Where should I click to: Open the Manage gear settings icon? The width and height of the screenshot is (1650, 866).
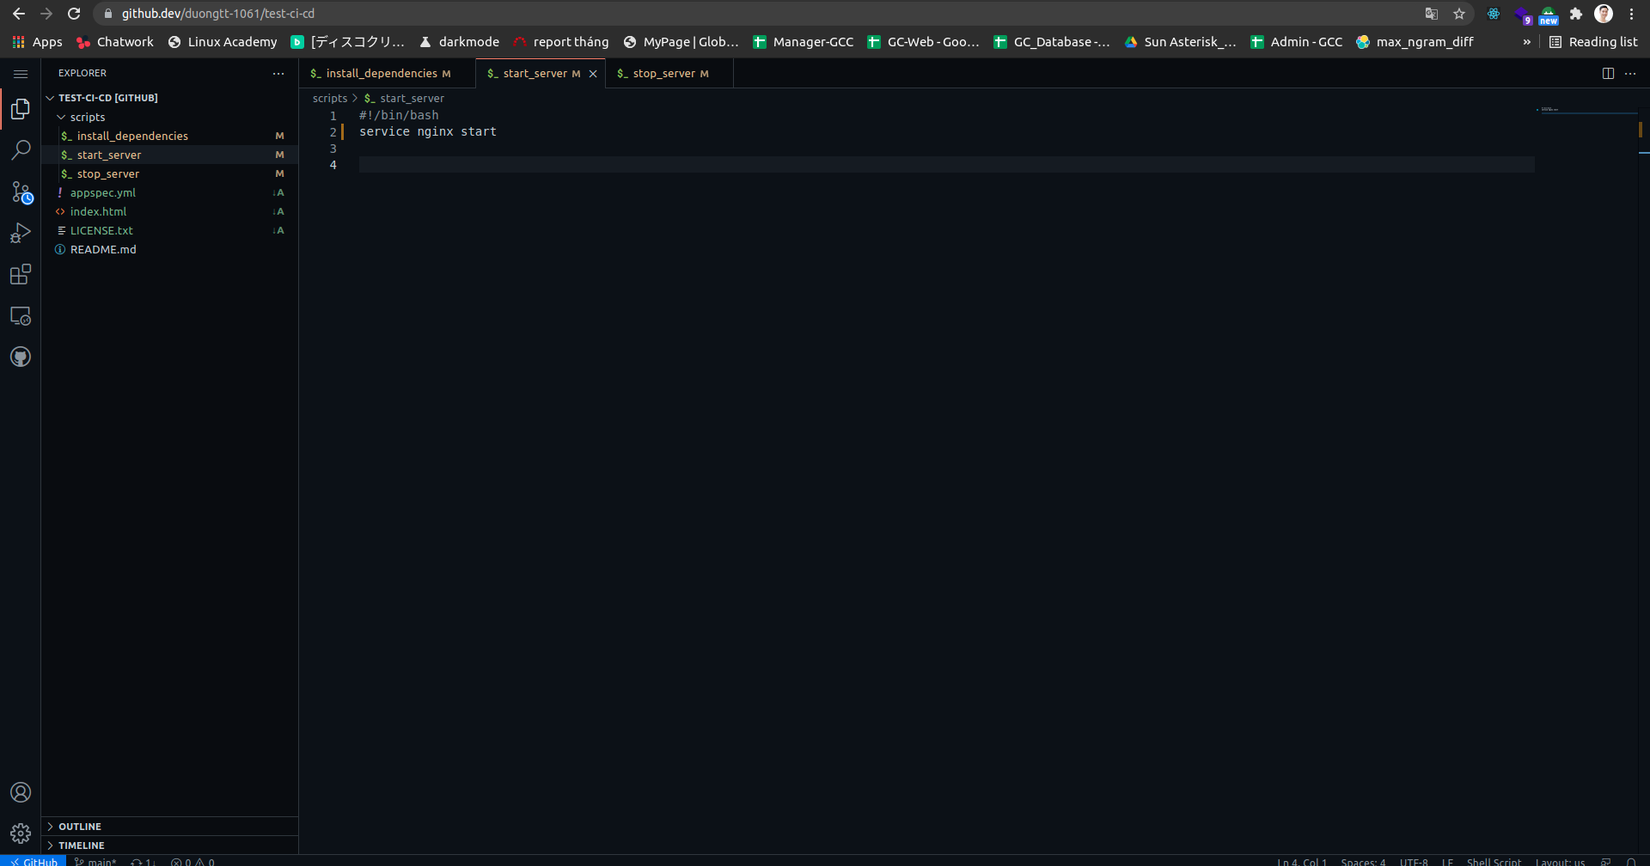(x=20, y=833)
